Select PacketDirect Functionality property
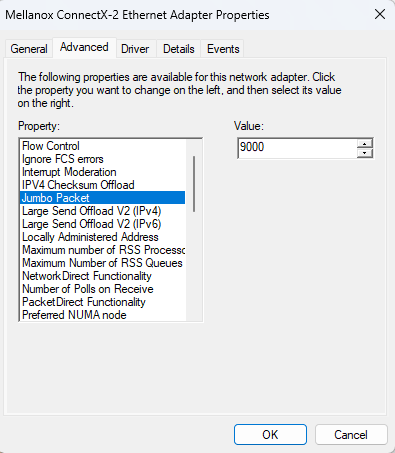The image size is (395, 453). [x=102, y=302]
